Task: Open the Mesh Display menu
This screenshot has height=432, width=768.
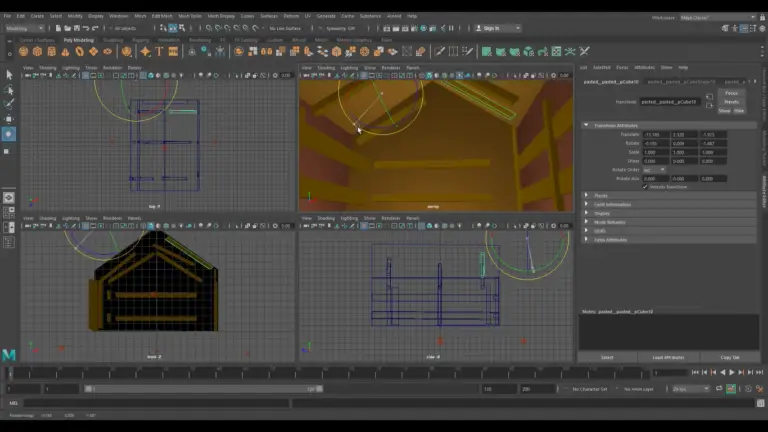Action: tap(221, 16)
